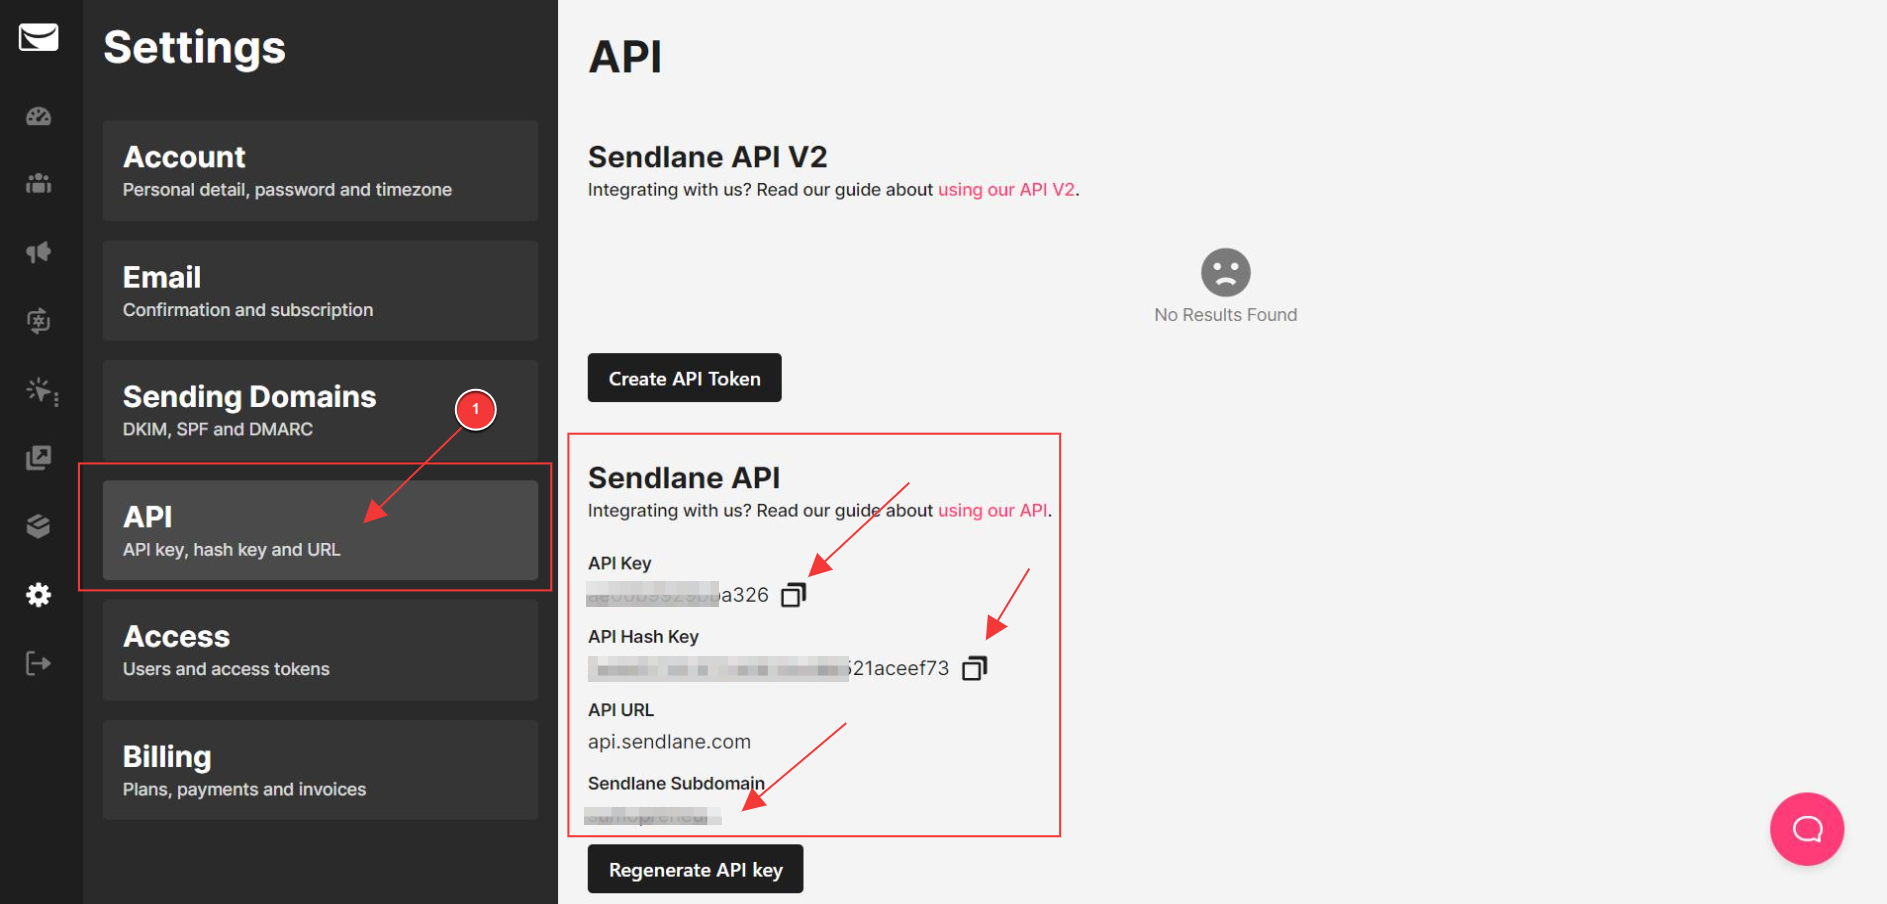This screenshot has height=904, width=1887.
Task: Open Billing plans and invoices settings
Action: click(x=320, y=770)
